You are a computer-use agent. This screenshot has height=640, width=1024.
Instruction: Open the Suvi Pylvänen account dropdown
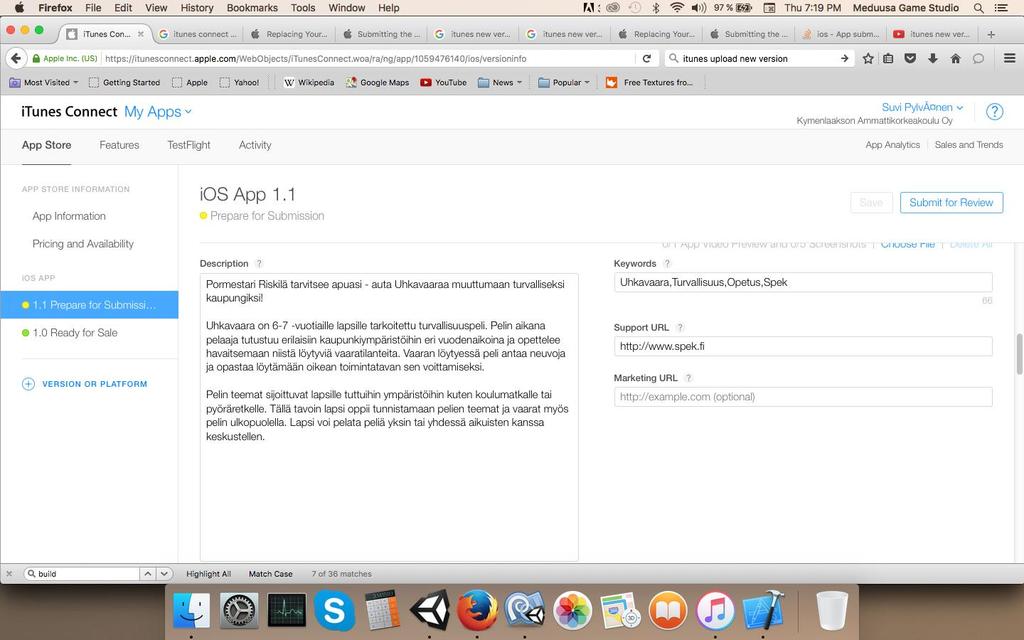pos(922,107)
